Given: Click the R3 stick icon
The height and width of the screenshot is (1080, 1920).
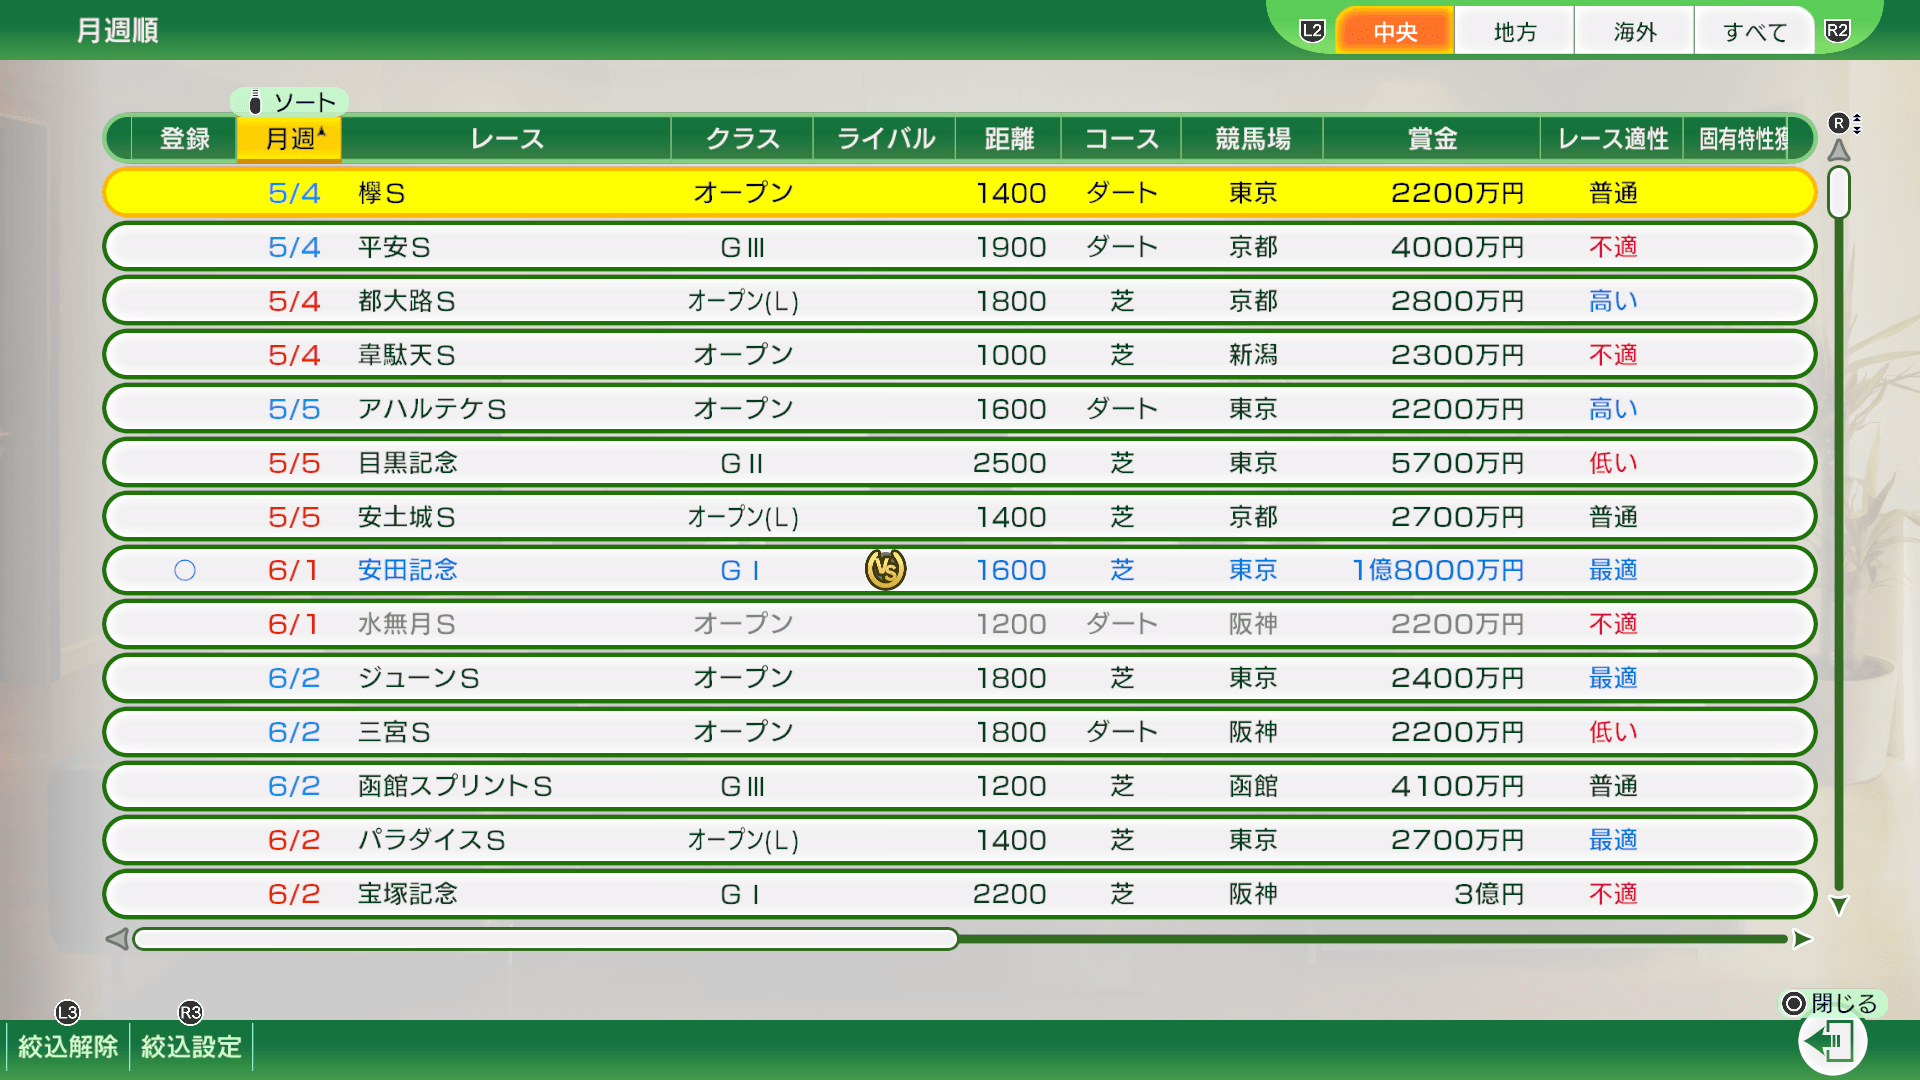Looking at the screenshot, I should (x=190, y=1012).
